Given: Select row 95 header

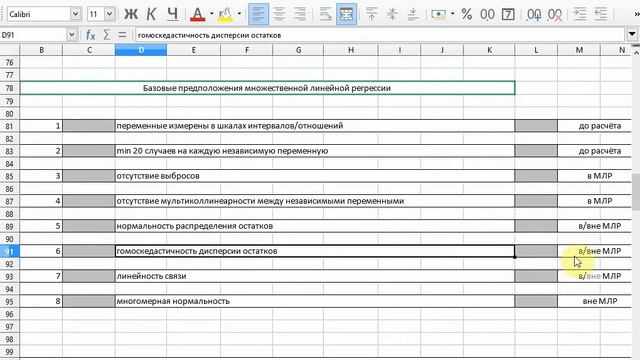Looking at the screenshot, I should 9,301.
